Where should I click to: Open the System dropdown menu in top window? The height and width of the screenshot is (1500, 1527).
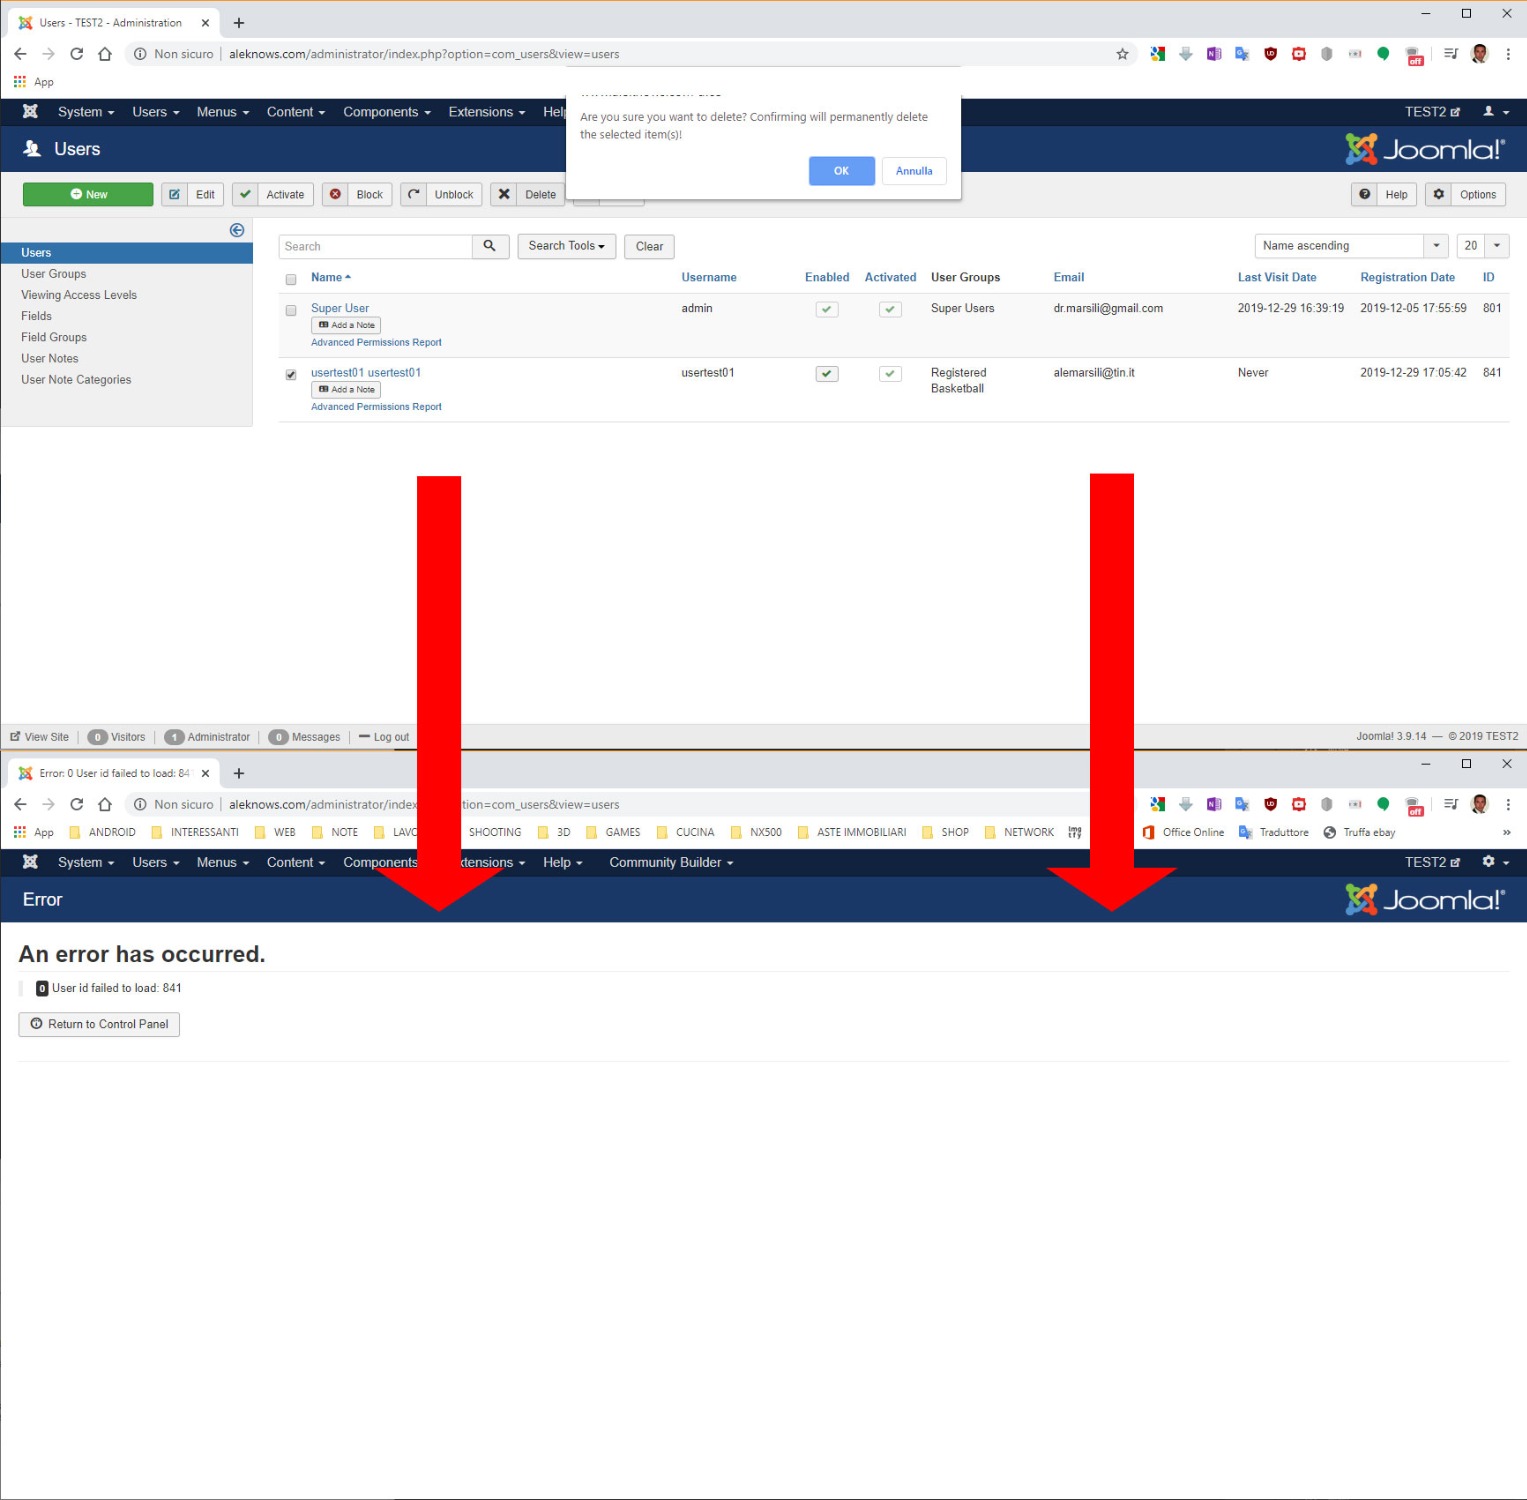pos(86,112)
